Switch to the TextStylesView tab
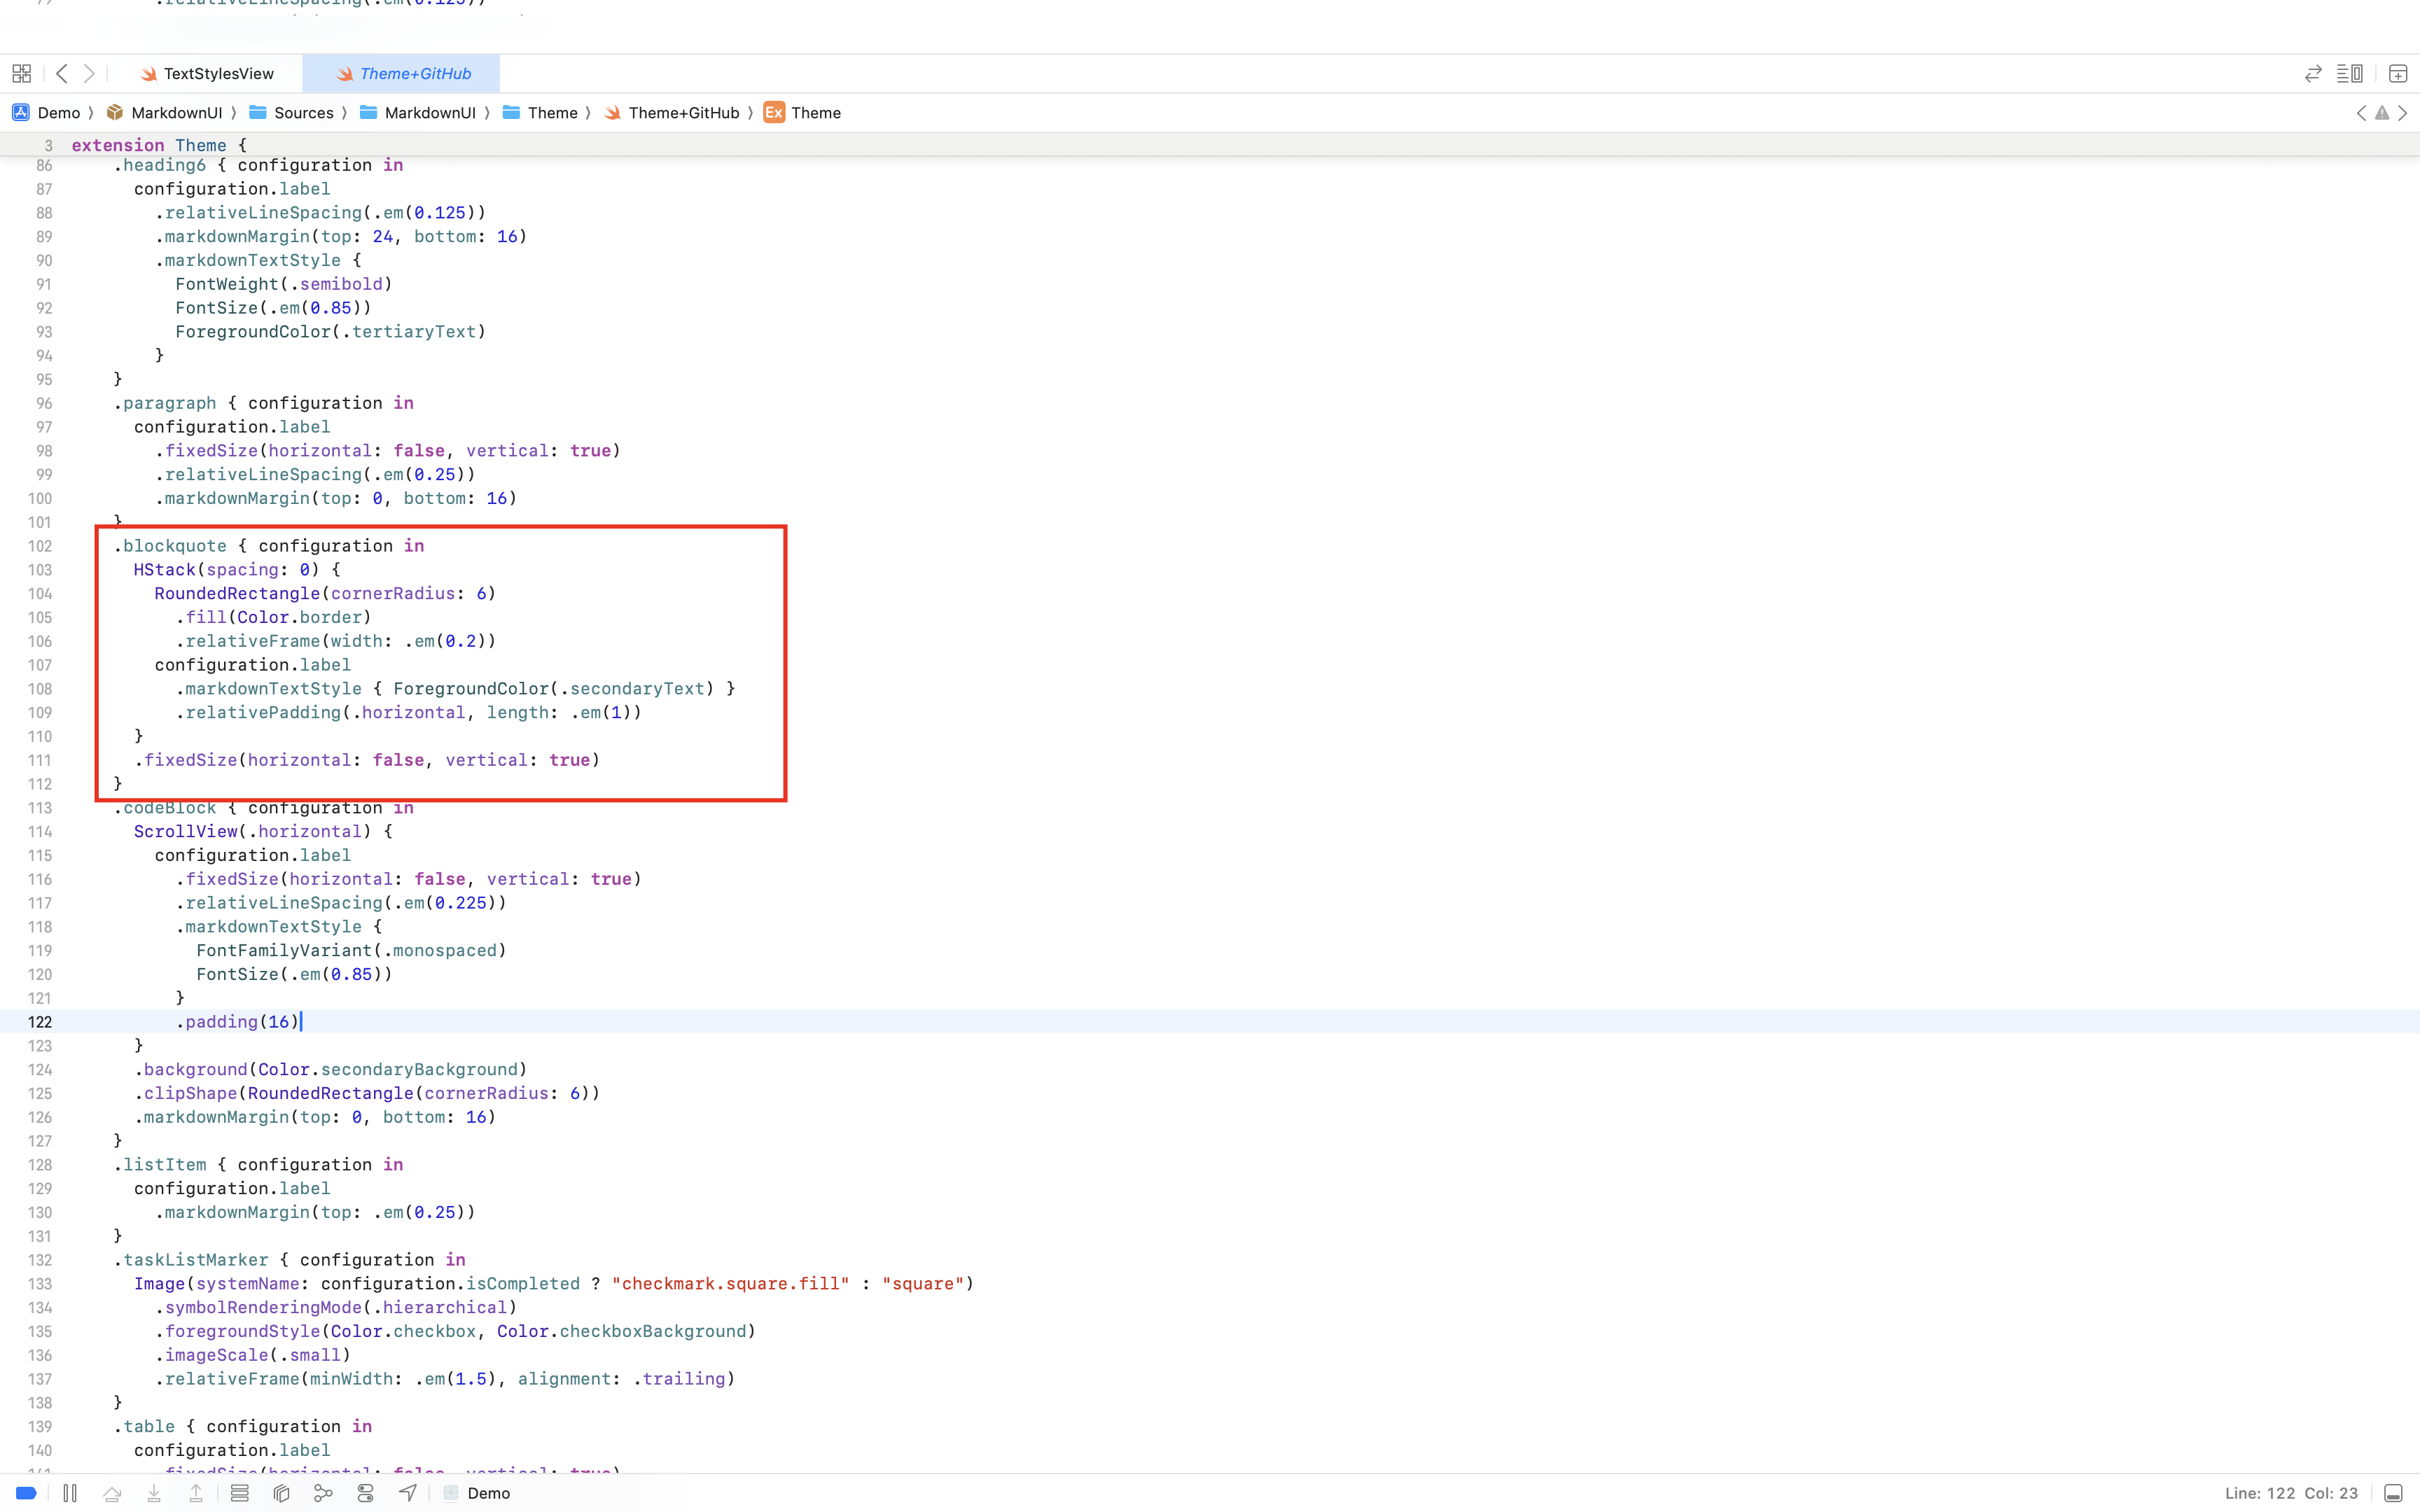Image resolution: width=2420 pixels, height=1512 pixels. point(218,74)
